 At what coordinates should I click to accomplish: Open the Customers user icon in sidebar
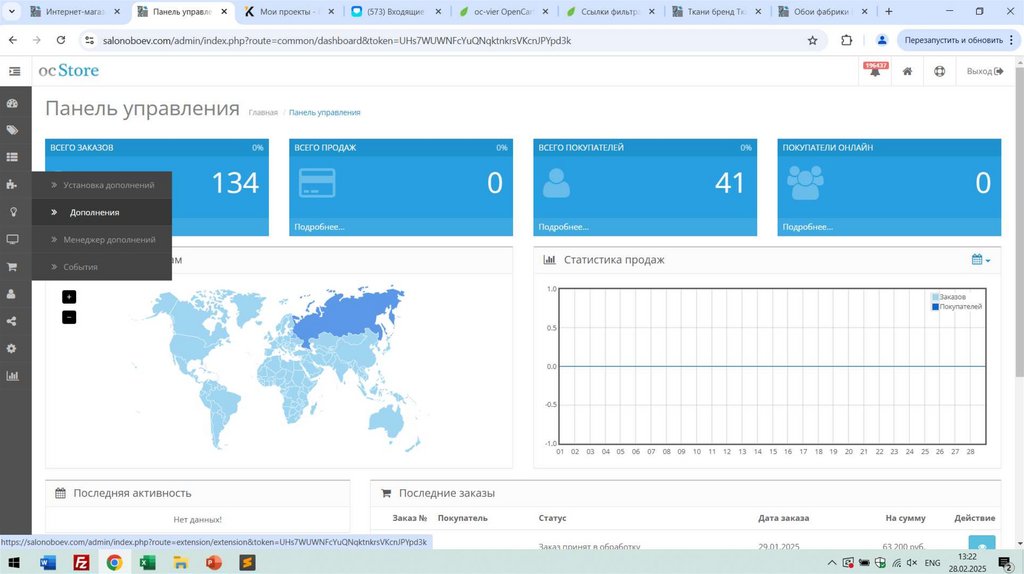(x=13, y=294)
